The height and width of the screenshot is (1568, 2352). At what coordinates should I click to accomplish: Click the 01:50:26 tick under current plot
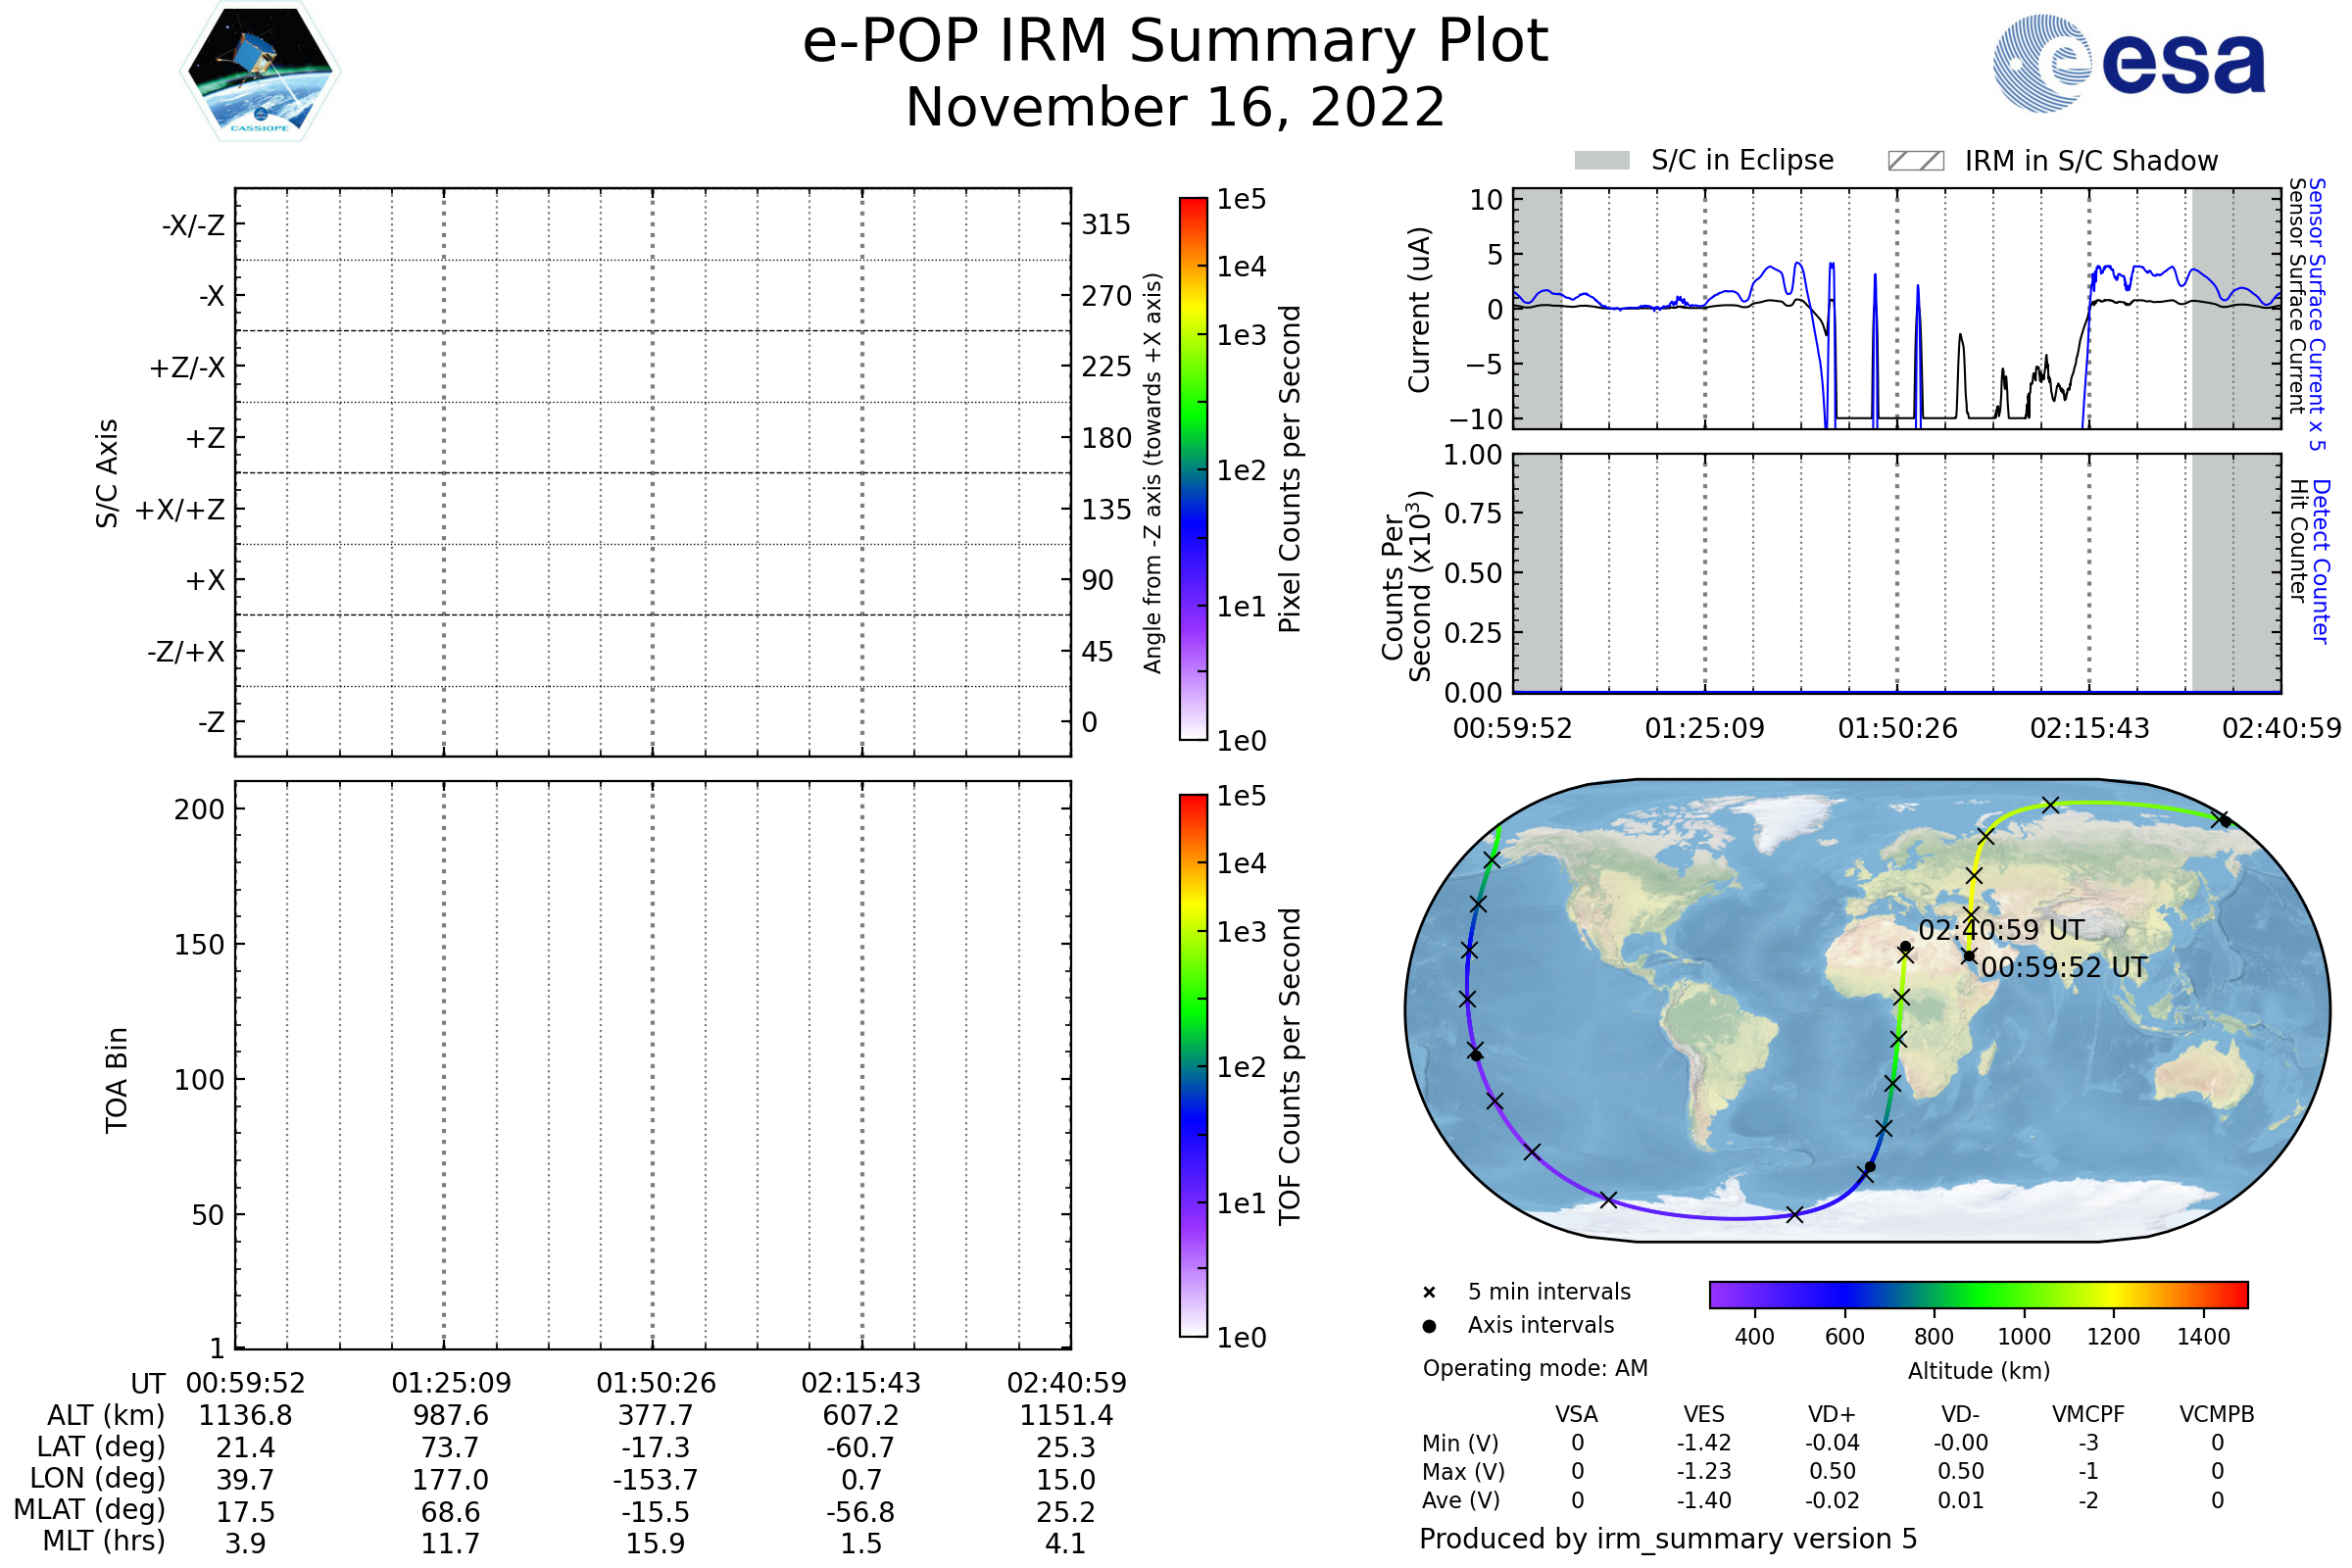click(x=1897, y=729)
